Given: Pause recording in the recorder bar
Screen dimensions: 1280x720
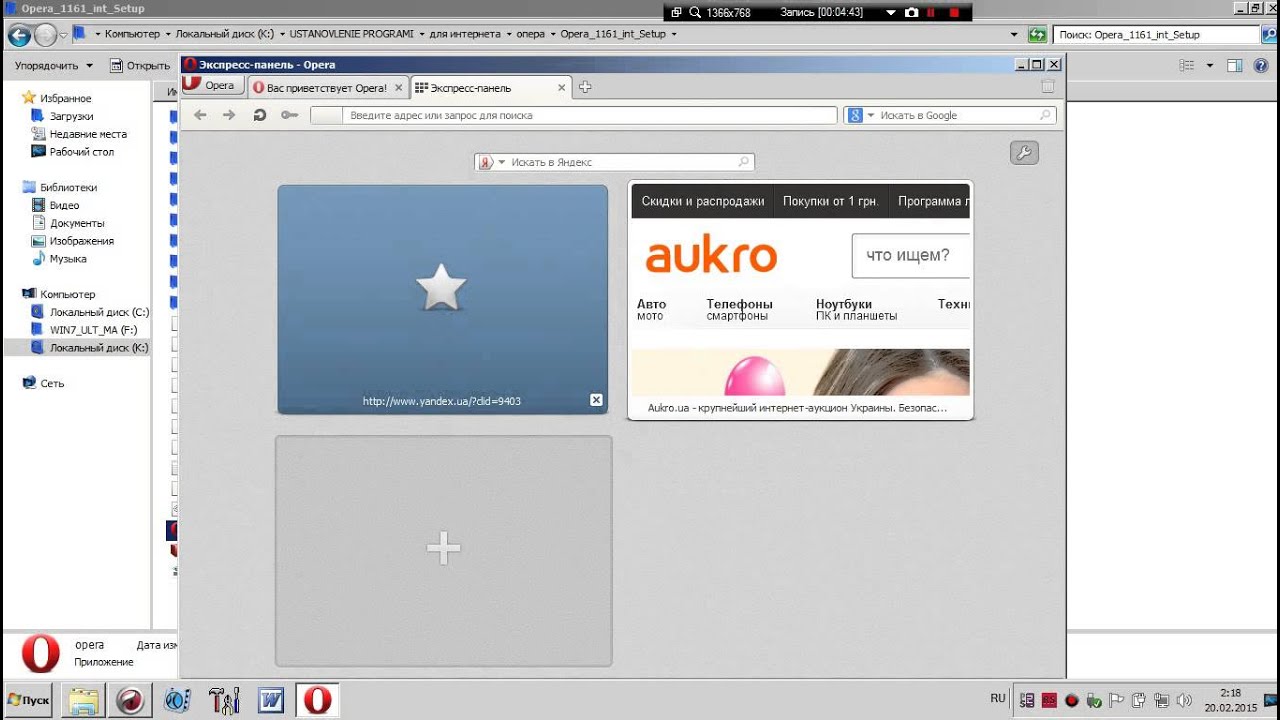Looking at the screenshot, I should 931,12.
